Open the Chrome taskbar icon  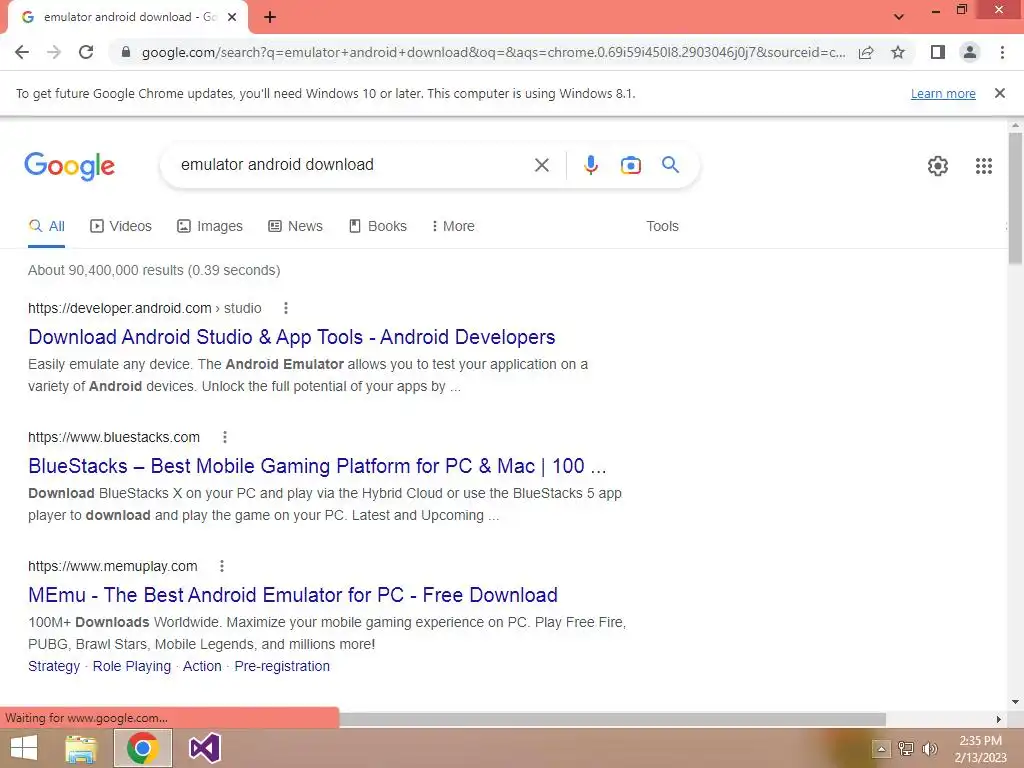pos(143,748)
